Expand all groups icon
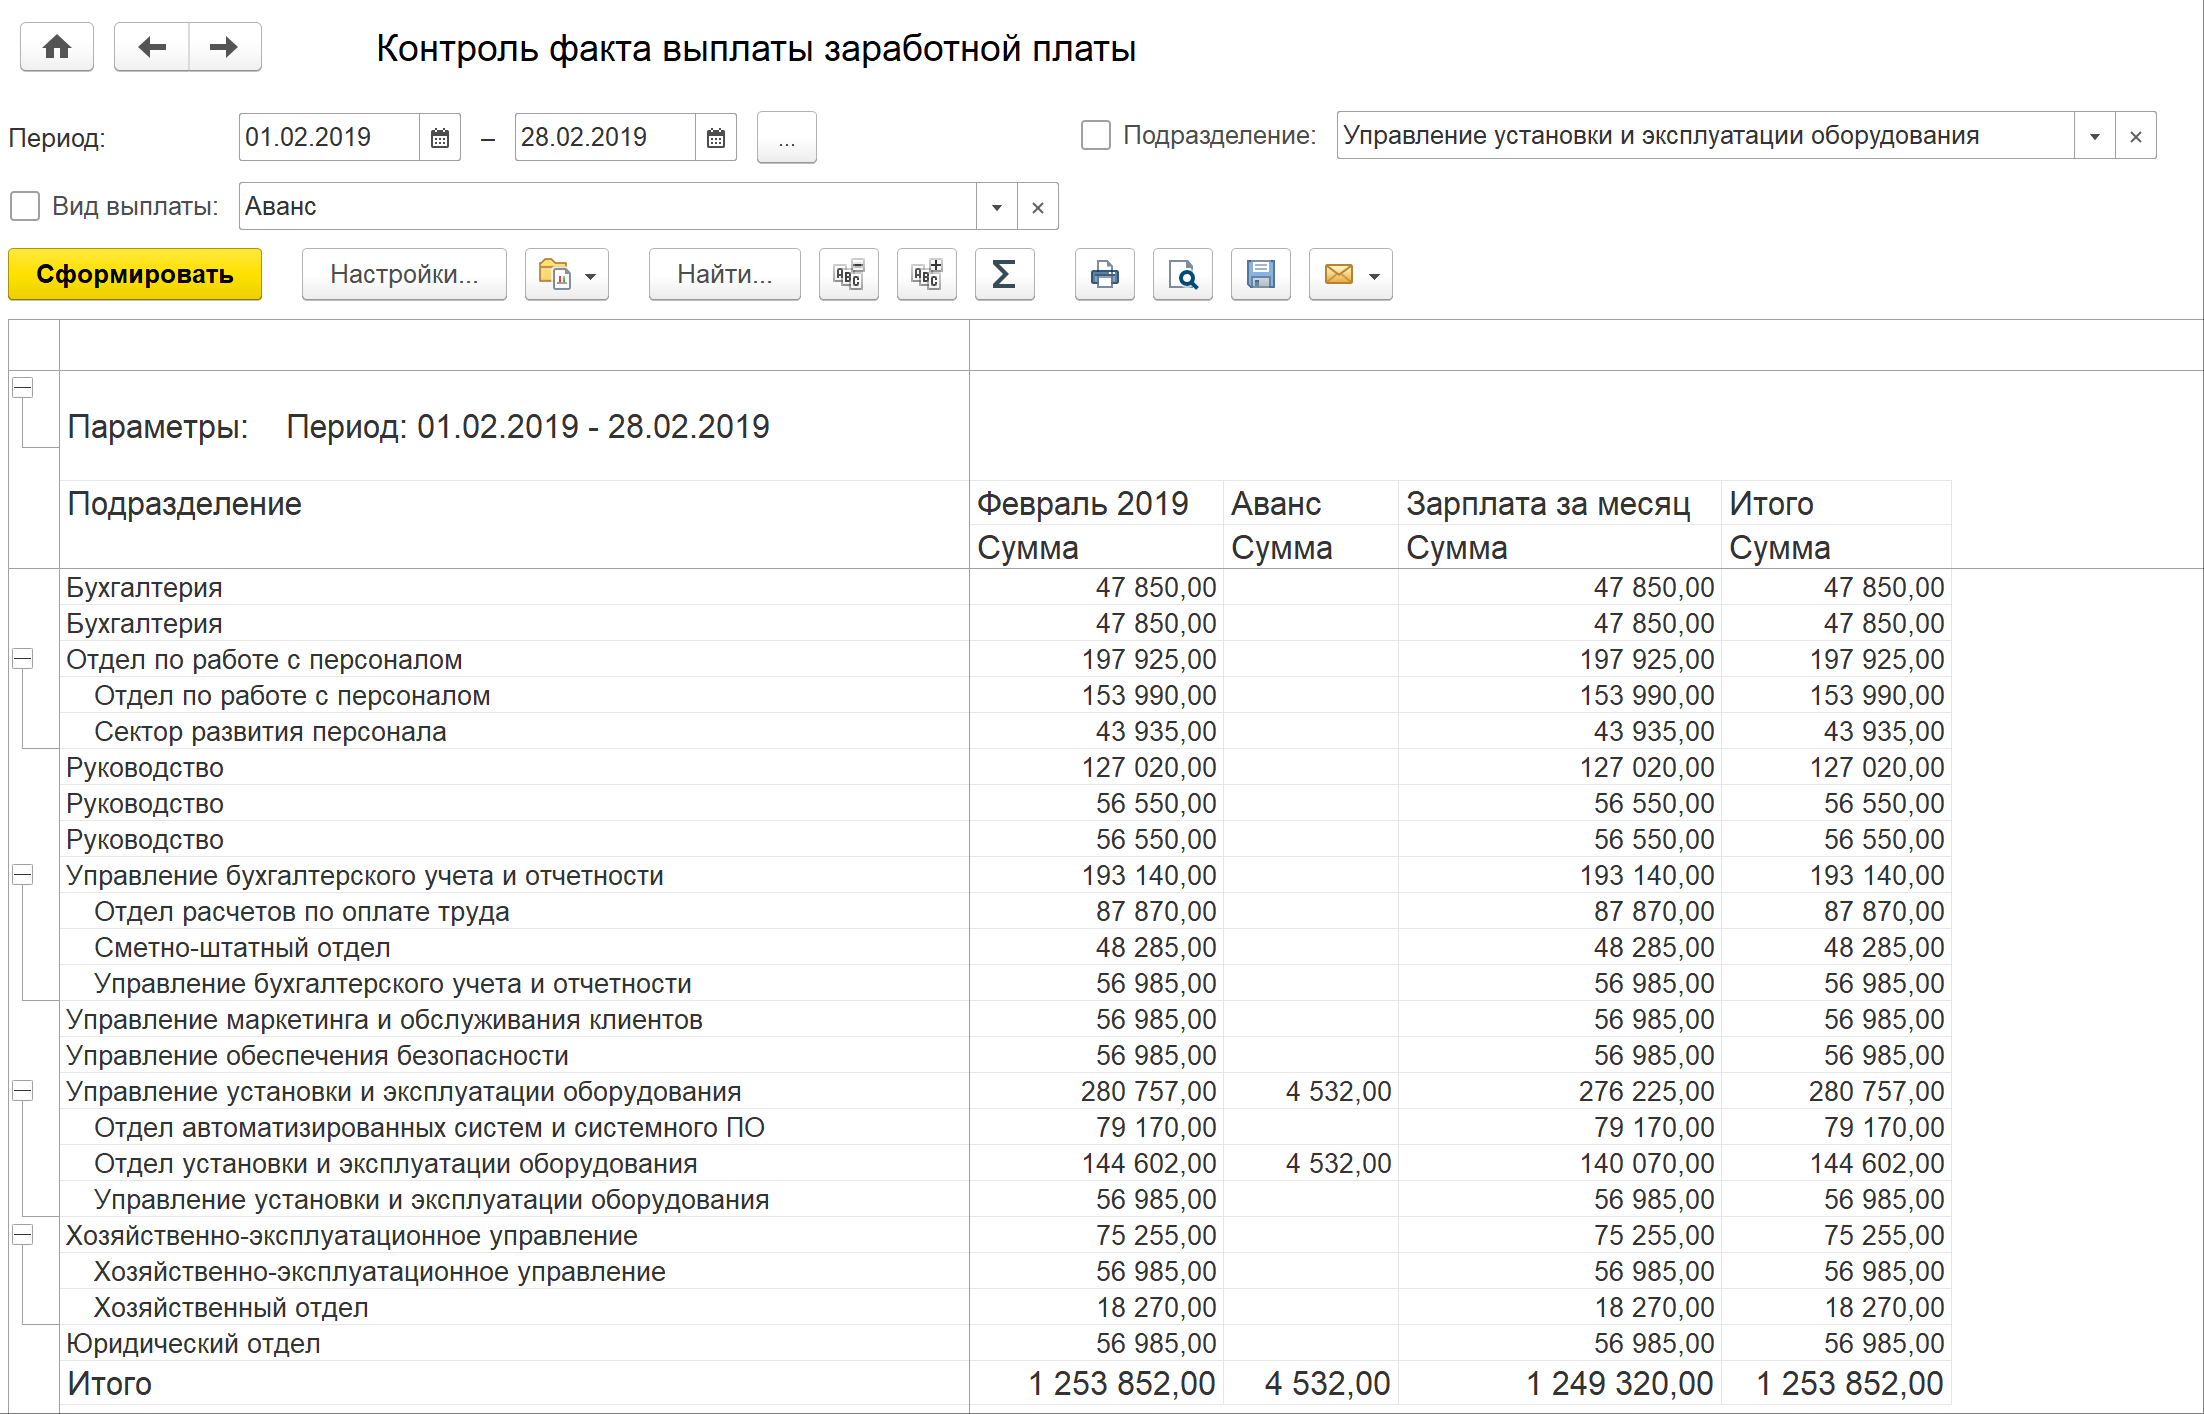The image size is (2204, 1414). [927, 274]
